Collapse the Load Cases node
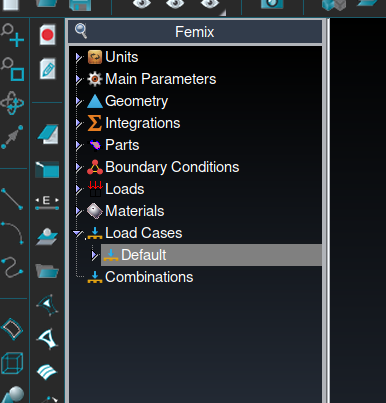Screen dimensions: 386x403 [78, 233]
